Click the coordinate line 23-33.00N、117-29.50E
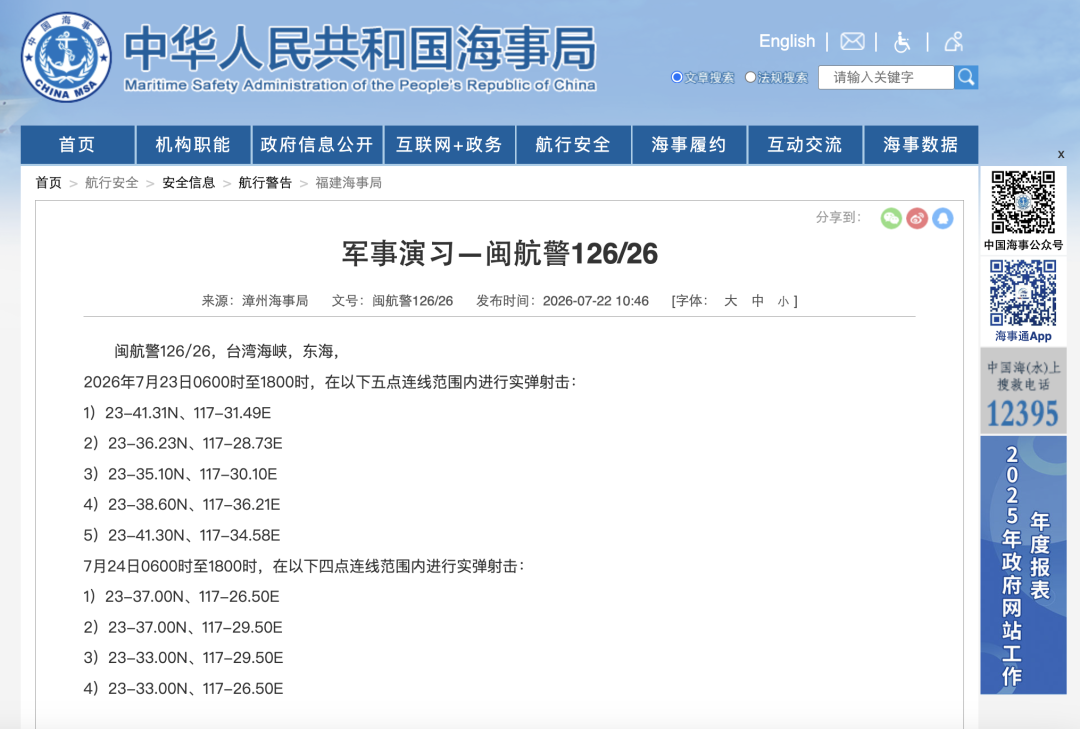The width and height of the screenshot is (1080, 729). pyautogui.click(x=196, y=658)
